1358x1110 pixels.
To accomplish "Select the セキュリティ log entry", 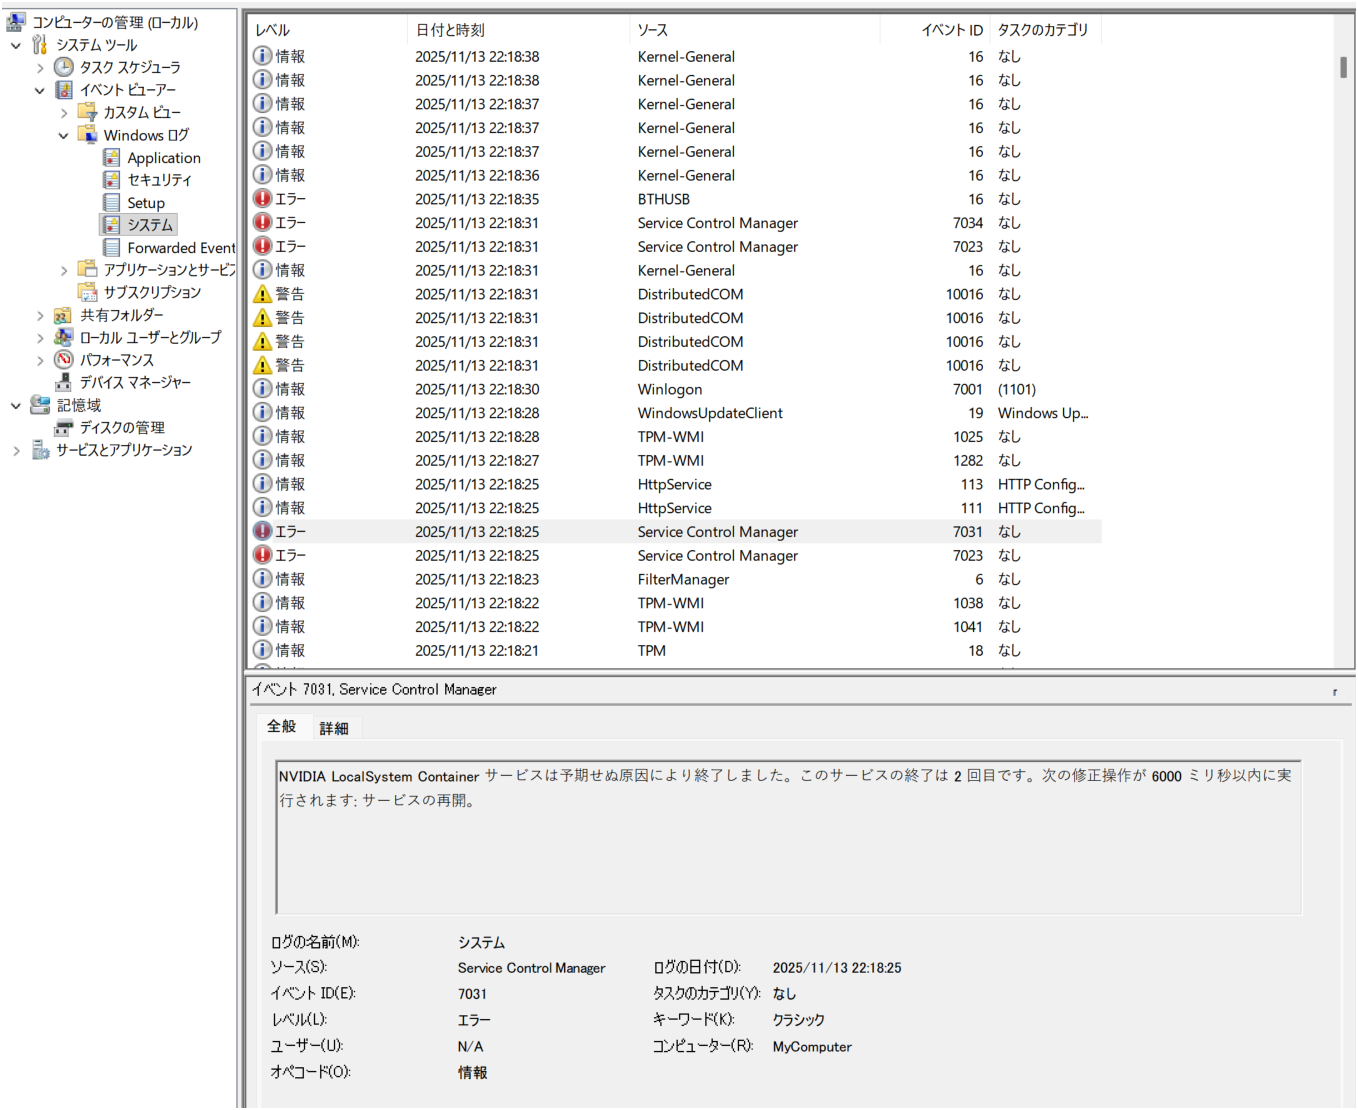I will [159, 180].
